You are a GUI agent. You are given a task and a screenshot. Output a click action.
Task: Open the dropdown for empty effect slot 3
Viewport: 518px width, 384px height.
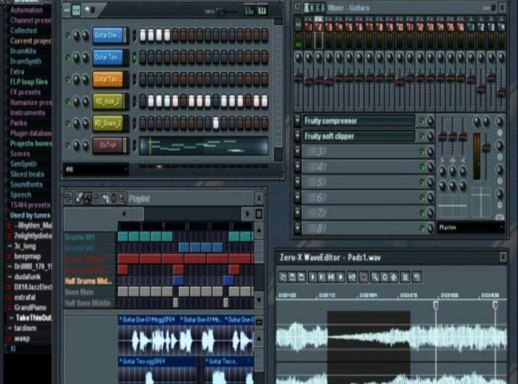[297, 151]
